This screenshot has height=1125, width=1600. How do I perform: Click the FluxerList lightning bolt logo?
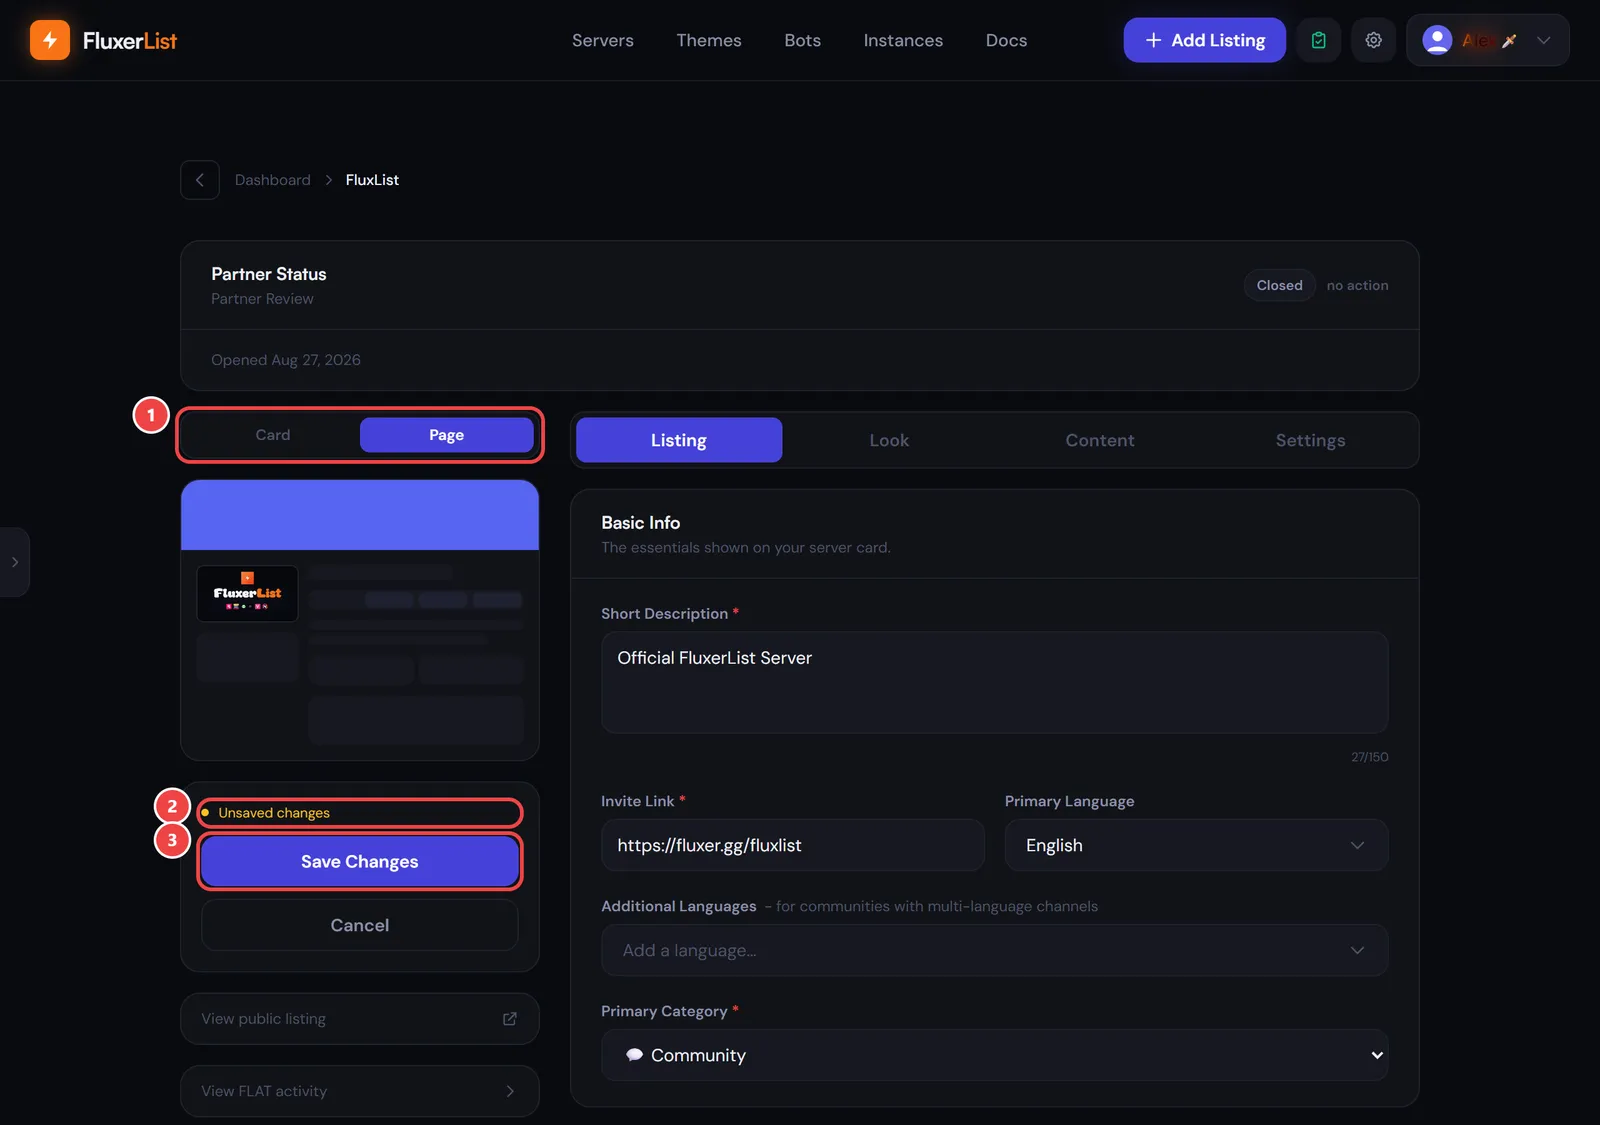[50, 40]
